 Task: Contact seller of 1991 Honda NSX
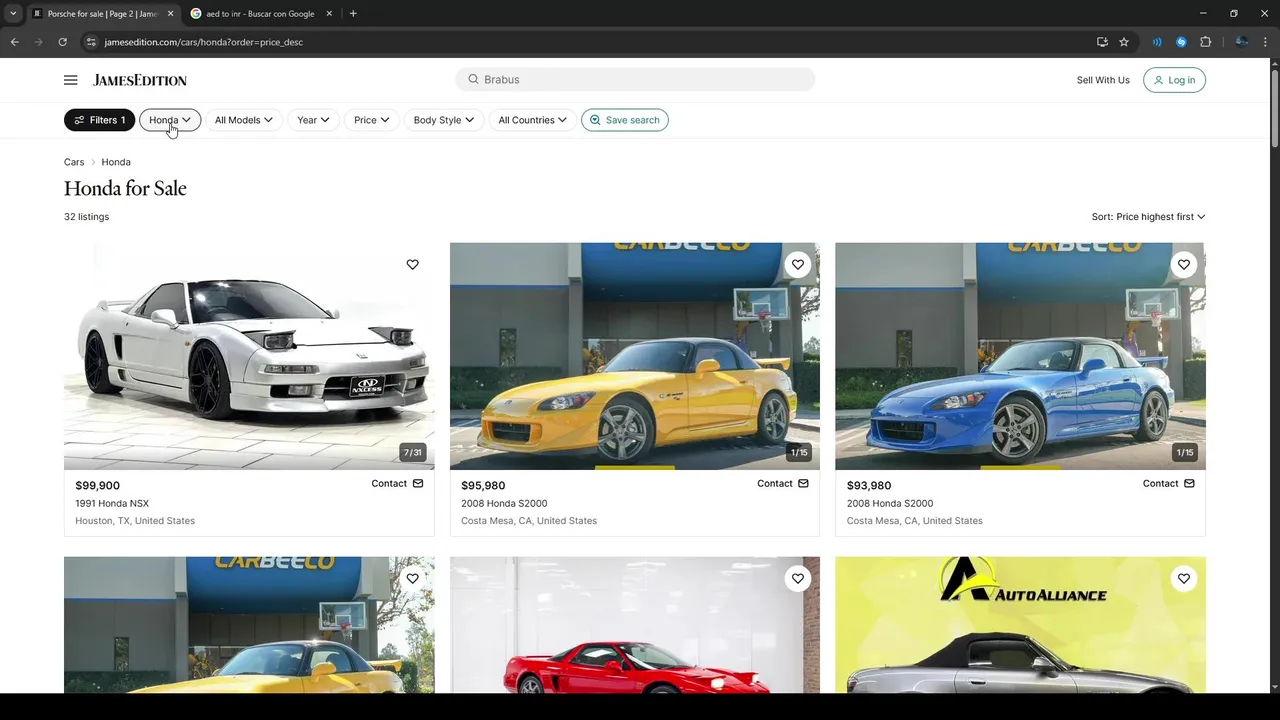coord(397,484)
